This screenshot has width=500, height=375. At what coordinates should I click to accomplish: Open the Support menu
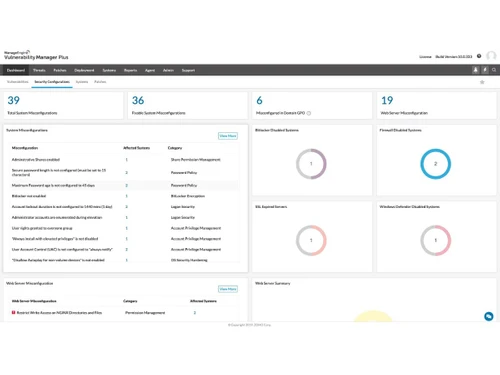click(188, 70)
